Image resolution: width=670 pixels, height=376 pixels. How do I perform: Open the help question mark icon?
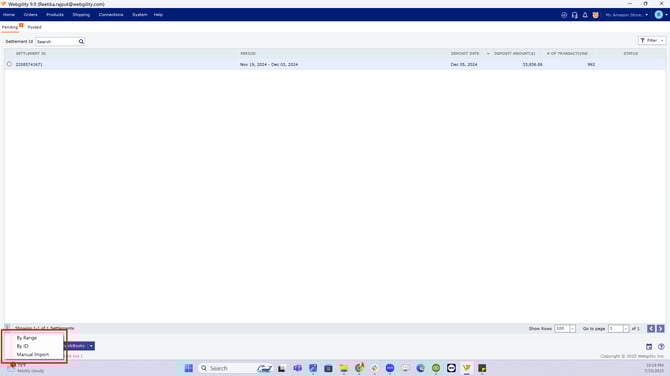(x=661, y=347)
